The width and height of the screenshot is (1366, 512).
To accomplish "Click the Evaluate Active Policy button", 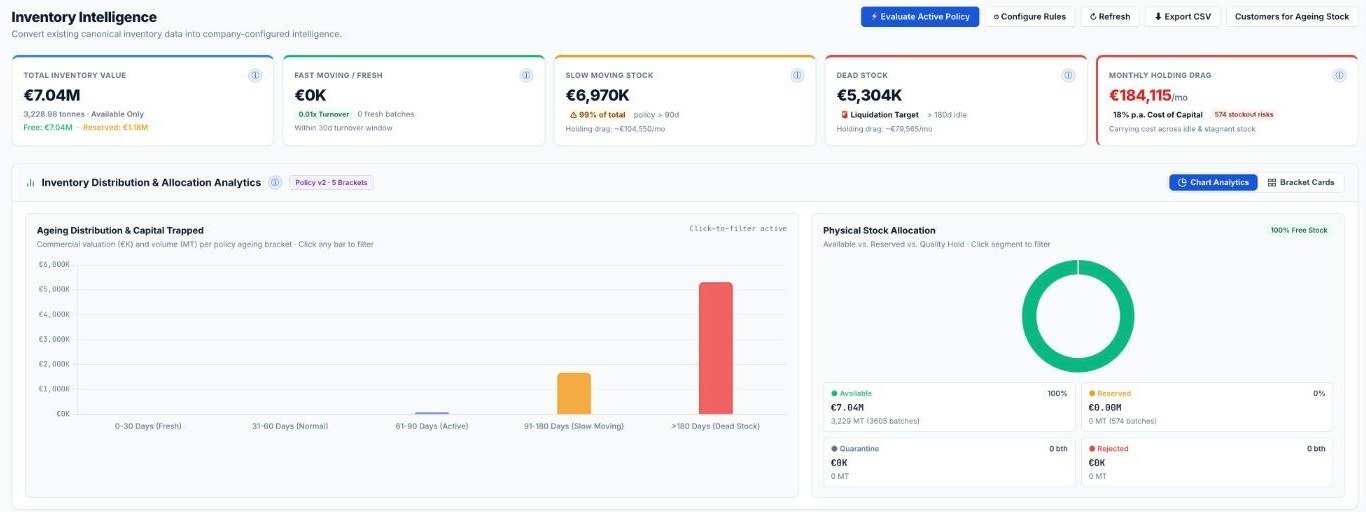I will (920, 17).
